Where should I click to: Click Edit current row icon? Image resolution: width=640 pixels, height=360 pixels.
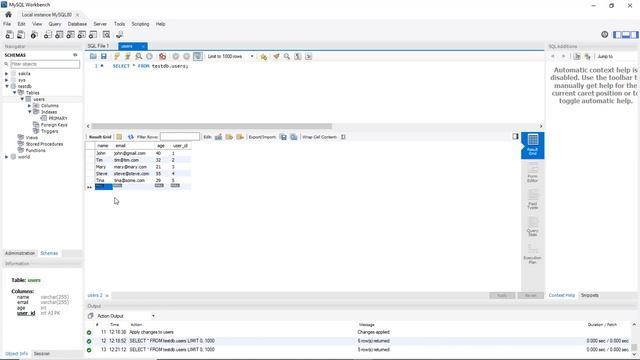click(x=218, y=137)
